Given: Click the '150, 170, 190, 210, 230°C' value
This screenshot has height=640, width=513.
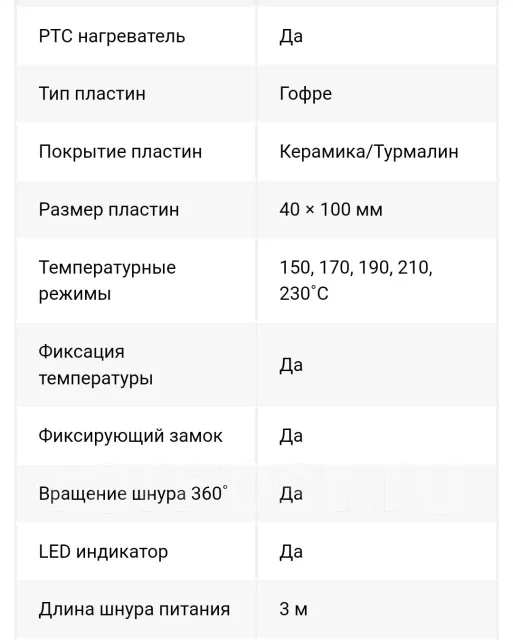Looking at the screenshot, I should (356, 280).
